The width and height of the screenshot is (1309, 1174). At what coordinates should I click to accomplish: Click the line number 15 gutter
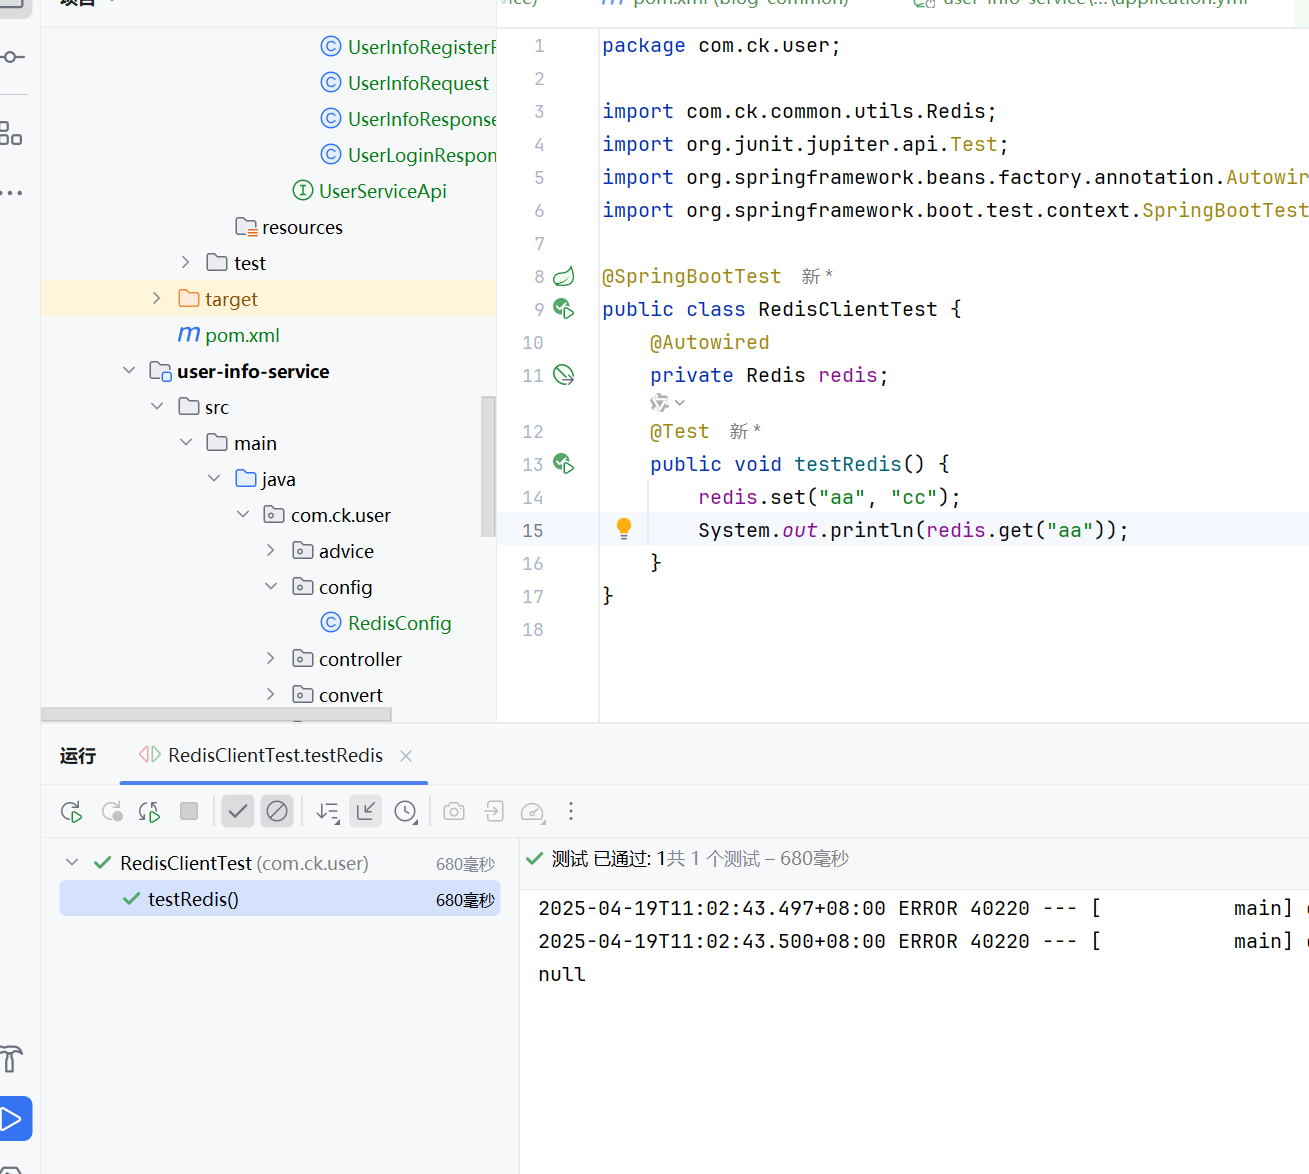click(x=533, y=530)
